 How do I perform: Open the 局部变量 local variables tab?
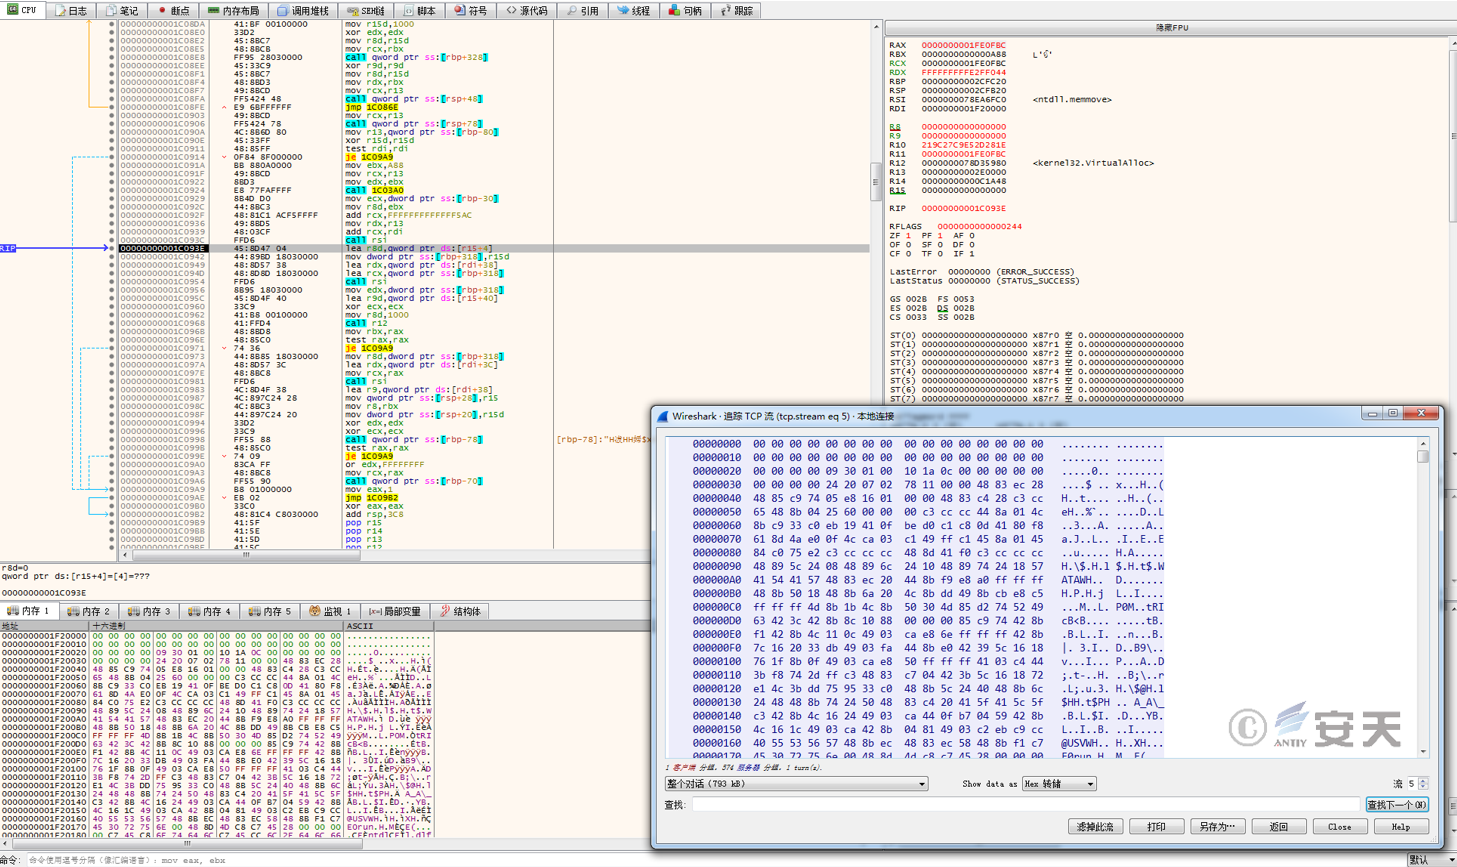(395, 611)
